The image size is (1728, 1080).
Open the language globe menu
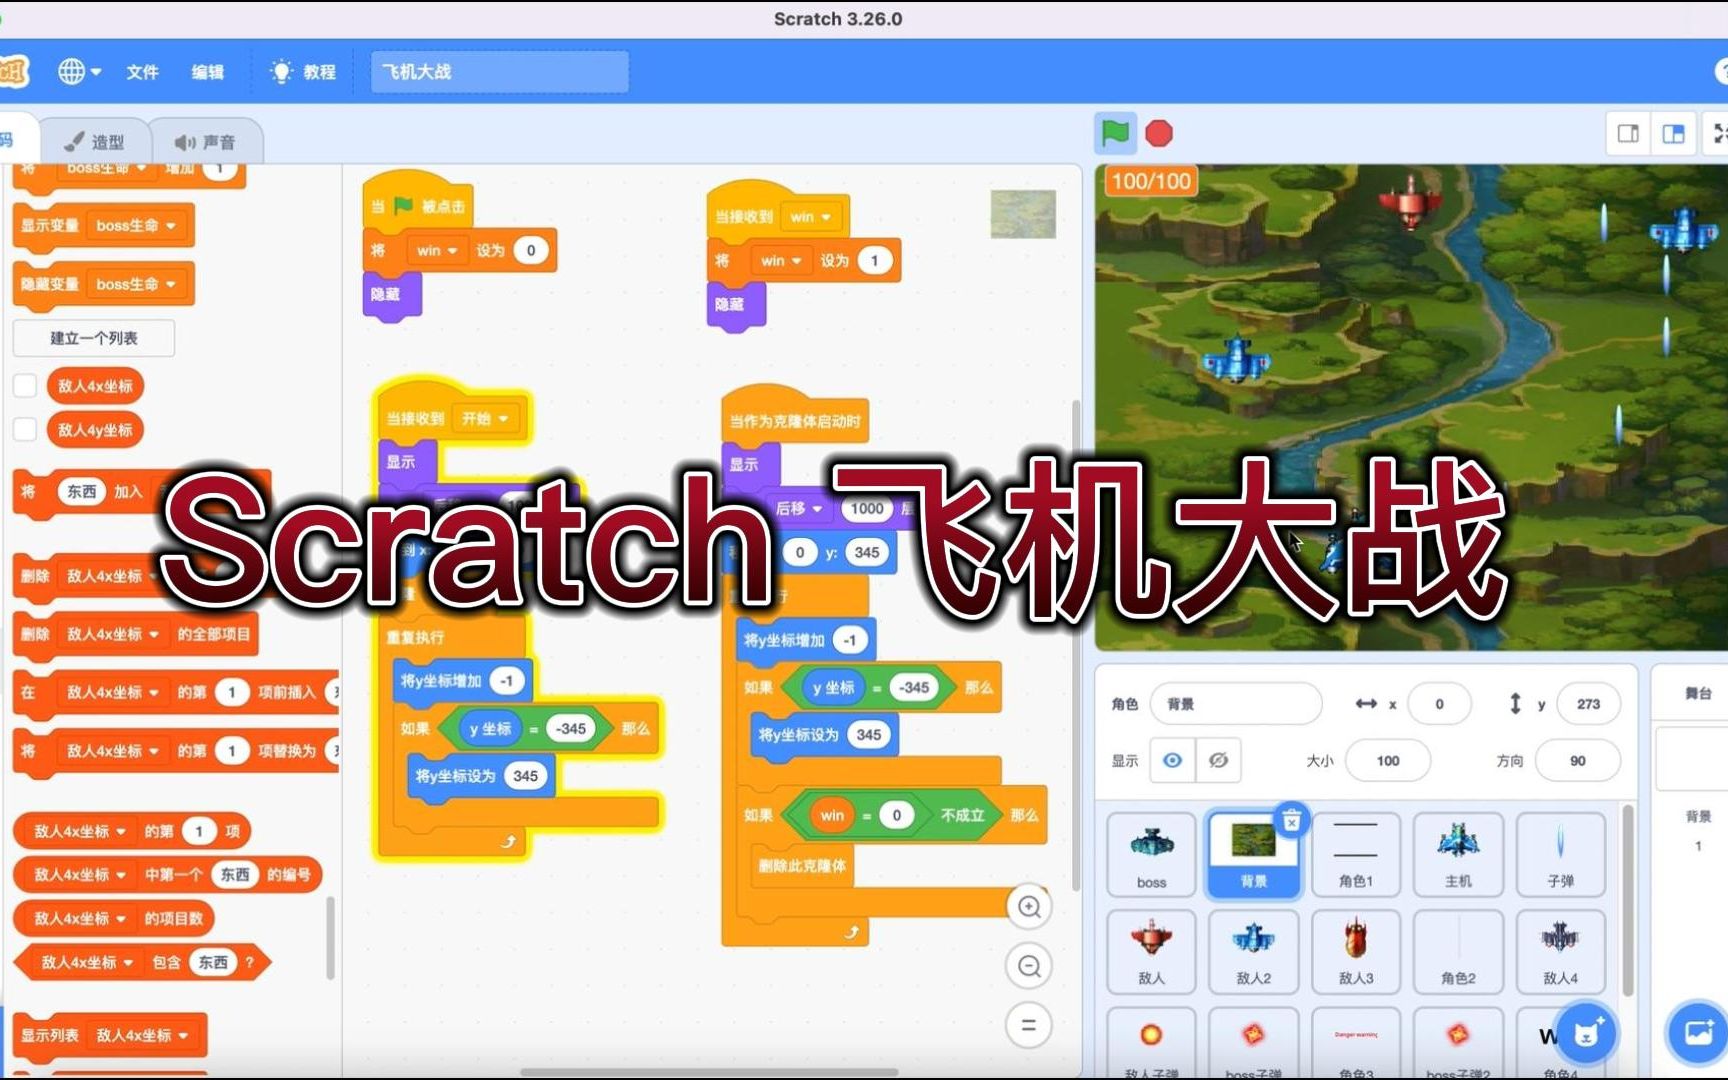[79, 71]
